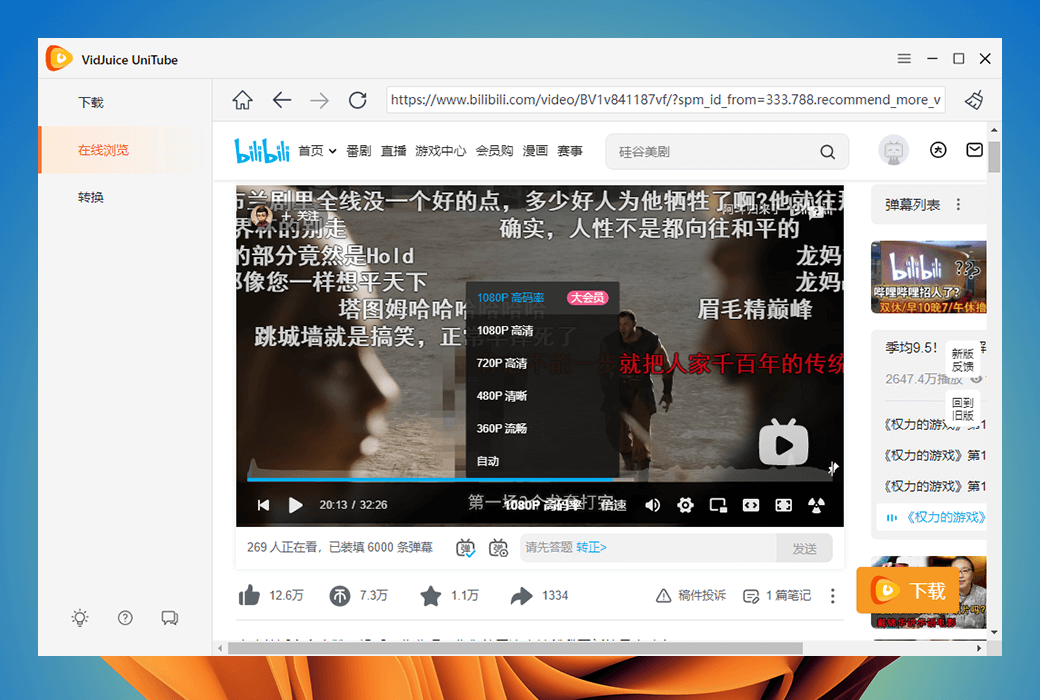Skip to previous video track
The height and width of the screenshot is (700, 1040).
point(263,505)
